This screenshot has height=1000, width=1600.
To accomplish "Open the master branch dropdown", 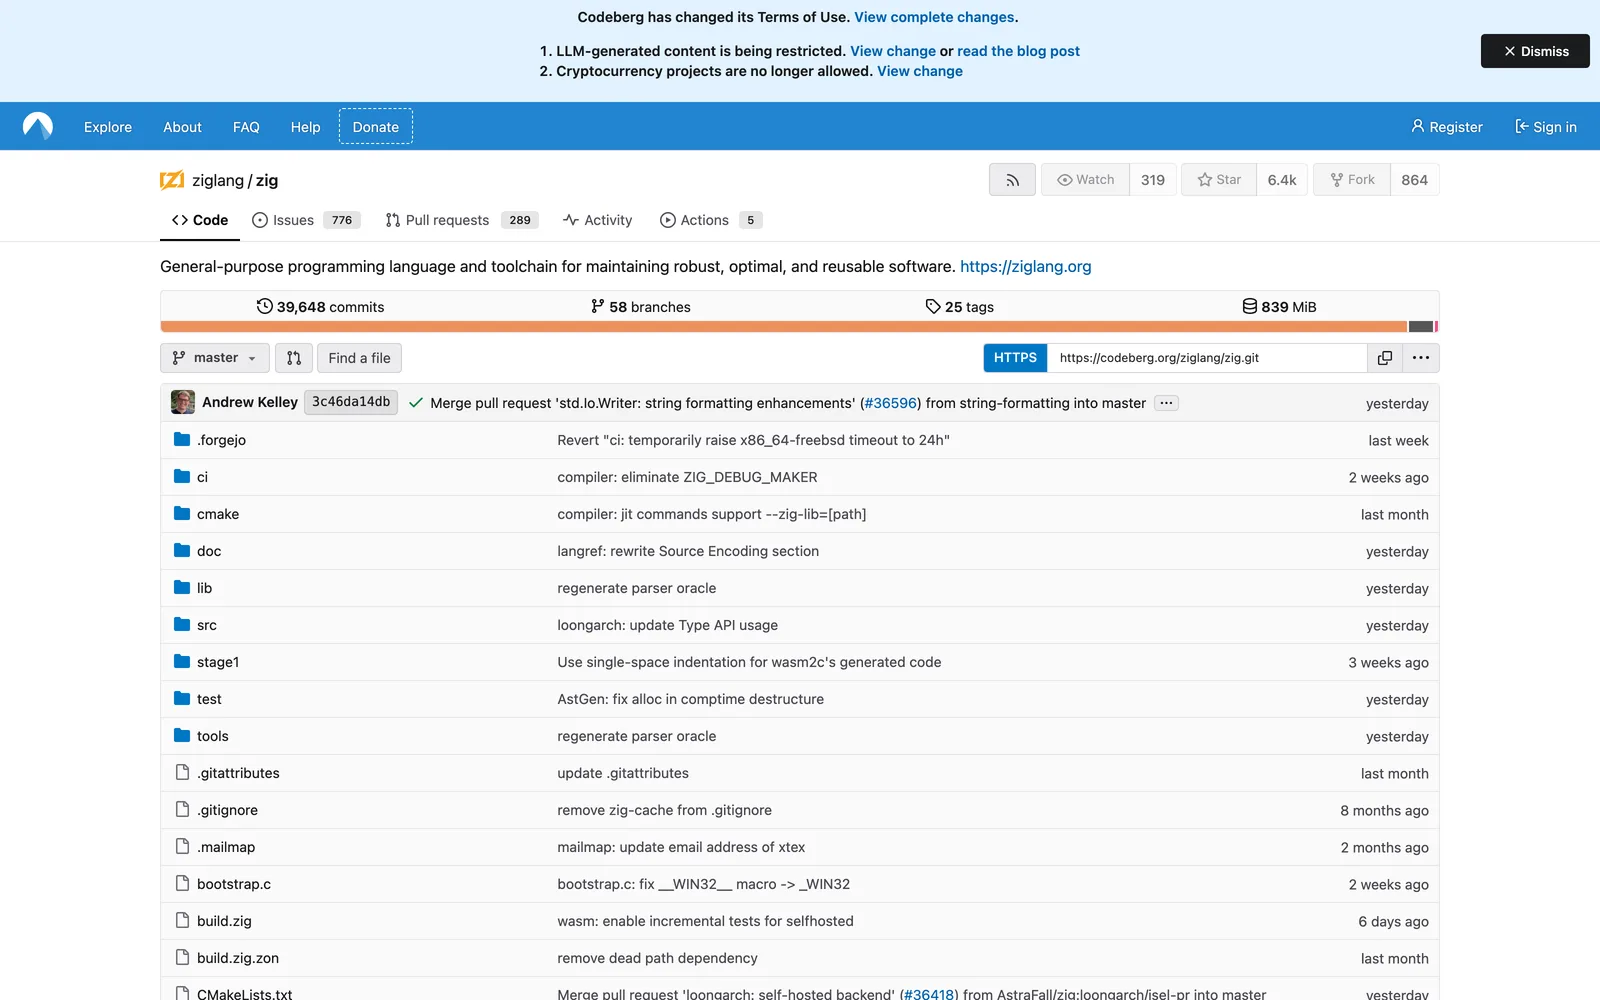I will 214,358.
